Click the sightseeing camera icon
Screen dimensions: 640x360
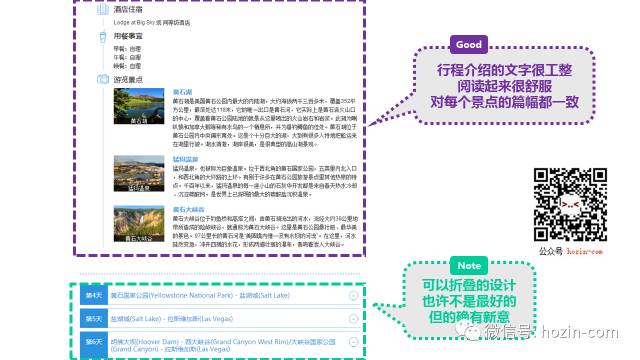tap(103, 79)
